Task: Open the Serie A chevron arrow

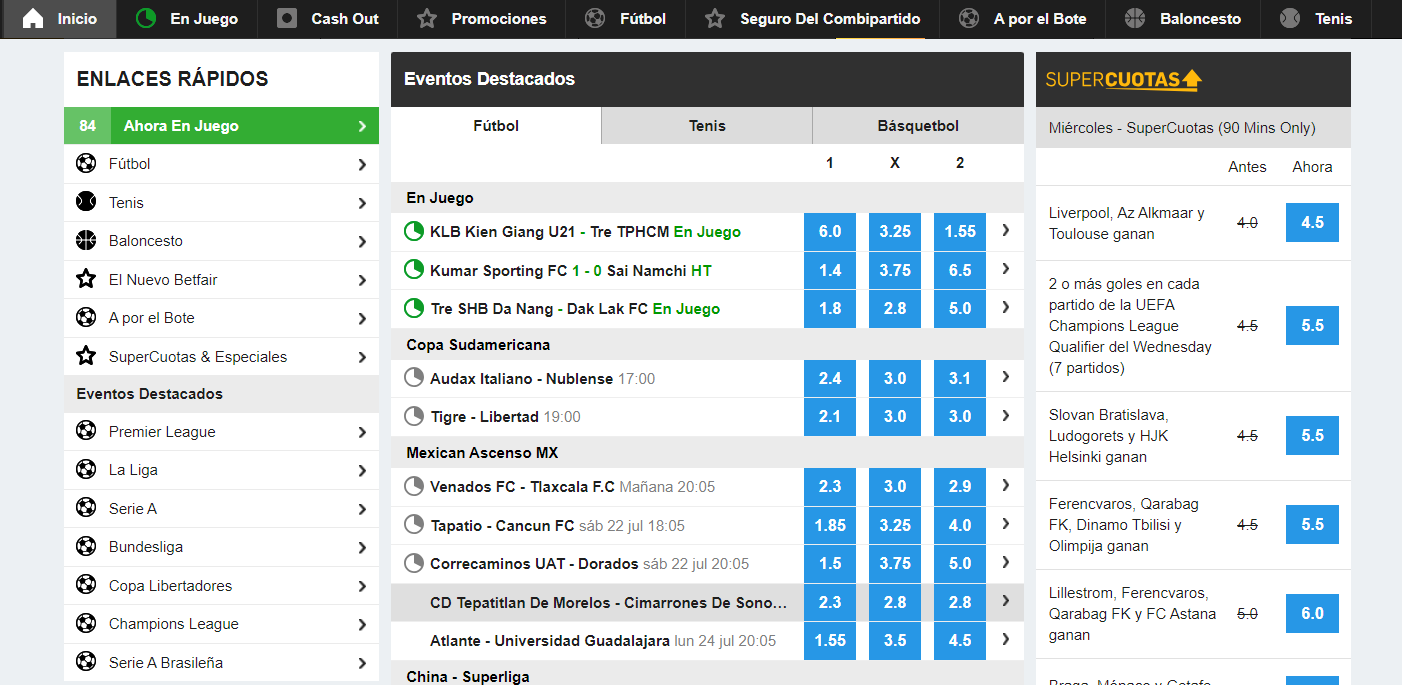Action: coord(362,509)
